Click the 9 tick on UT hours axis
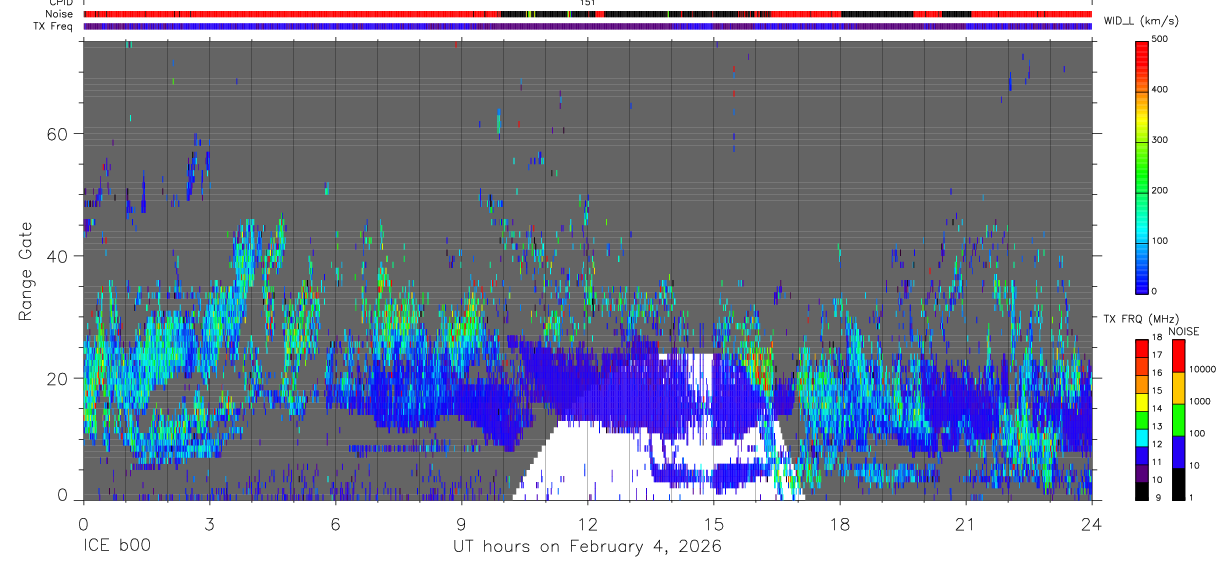 coord(462,523)
